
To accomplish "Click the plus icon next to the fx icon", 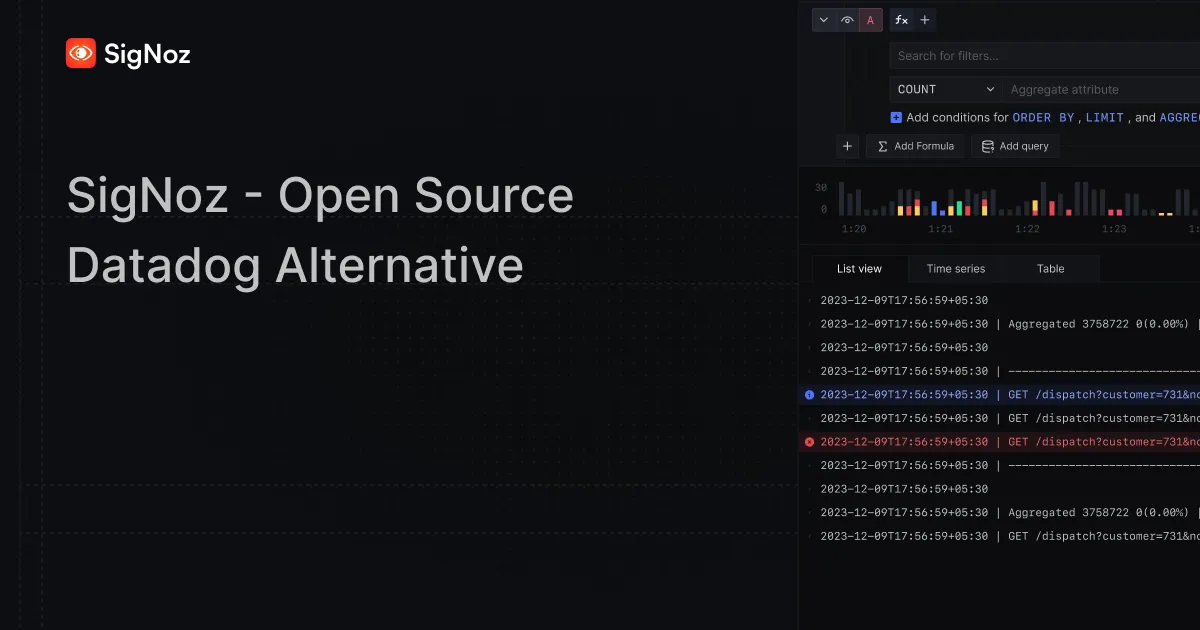I will coord(925,19).
